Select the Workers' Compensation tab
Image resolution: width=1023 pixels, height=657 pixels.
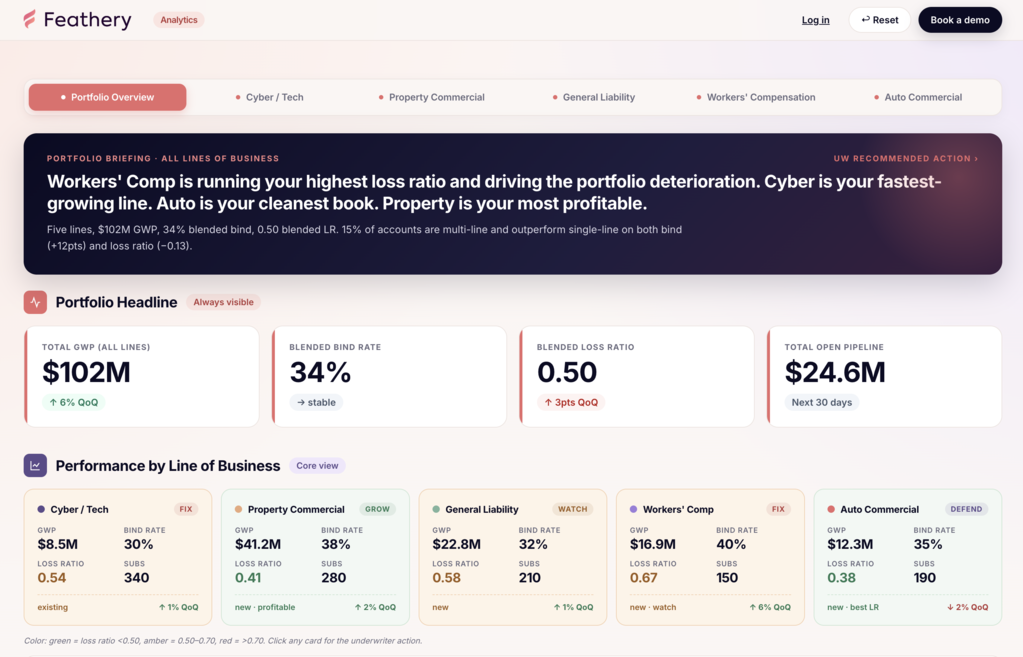click(756, 97)
